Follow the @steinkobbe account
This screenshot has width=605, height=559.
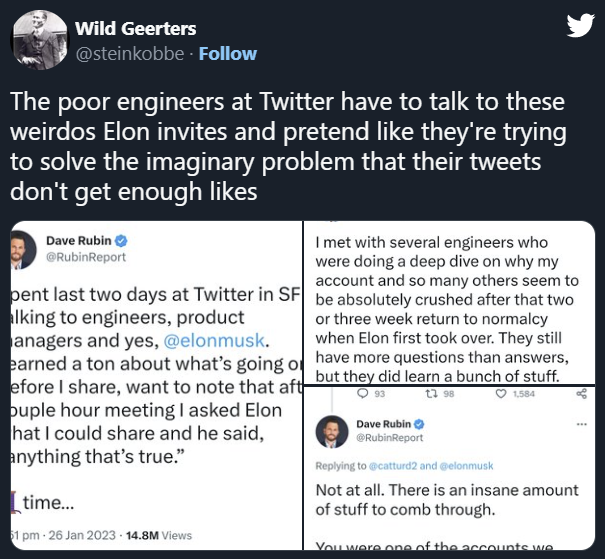(227, 54)
